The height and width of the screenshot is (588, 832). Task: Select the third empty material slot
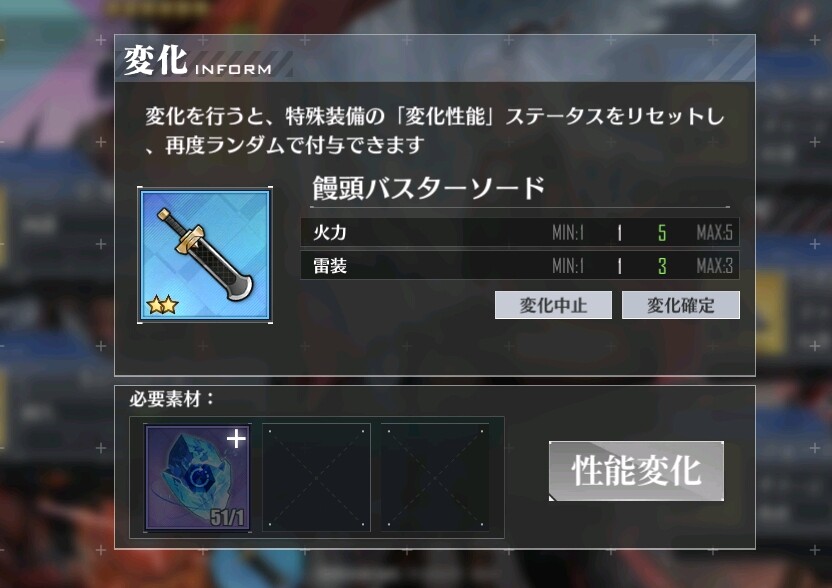435,478
